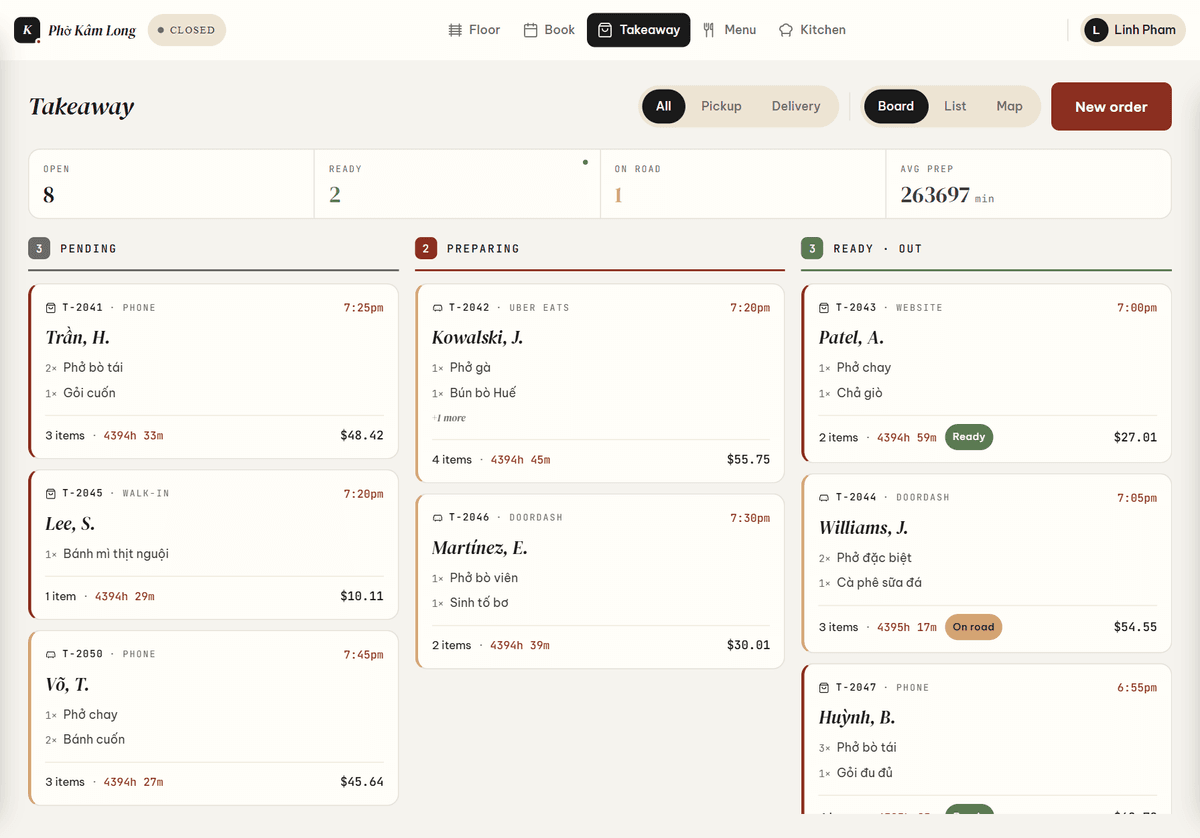The height and width of the screenshot is (838, 1200).
Task: Create a New order
Action: click(x=1111, y=106)
